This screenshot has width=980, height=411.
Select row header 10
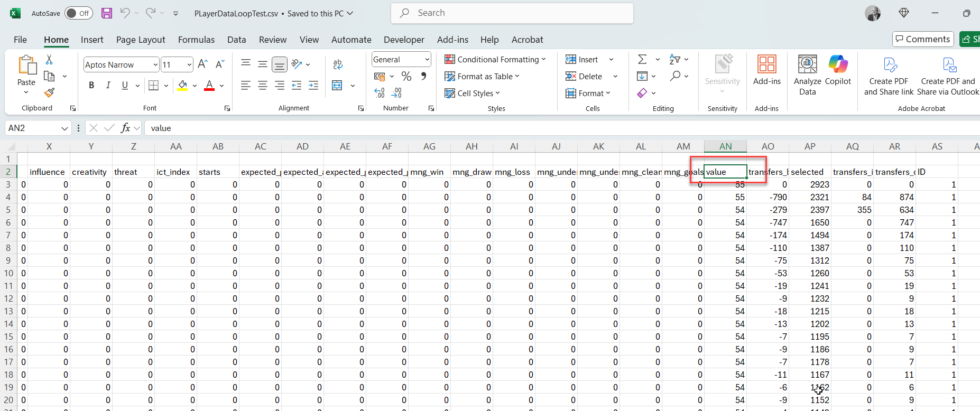pos(9,273)
